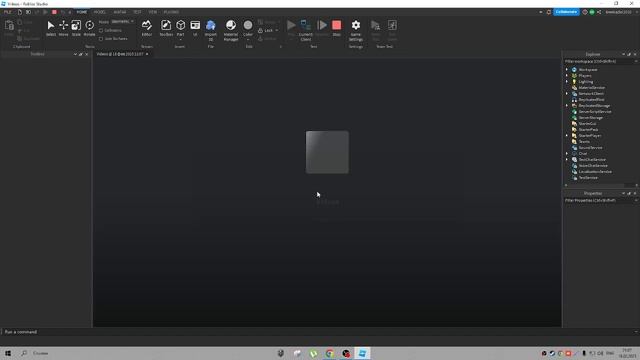Select Workspace in Explorer
Screen dimensions: 640x360
click(588, 70)
